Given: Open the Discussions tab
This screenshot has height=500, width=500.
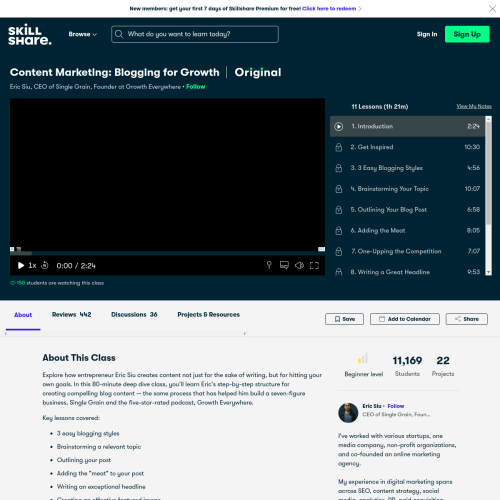Looking at the screenshot, I should (134, 315).
